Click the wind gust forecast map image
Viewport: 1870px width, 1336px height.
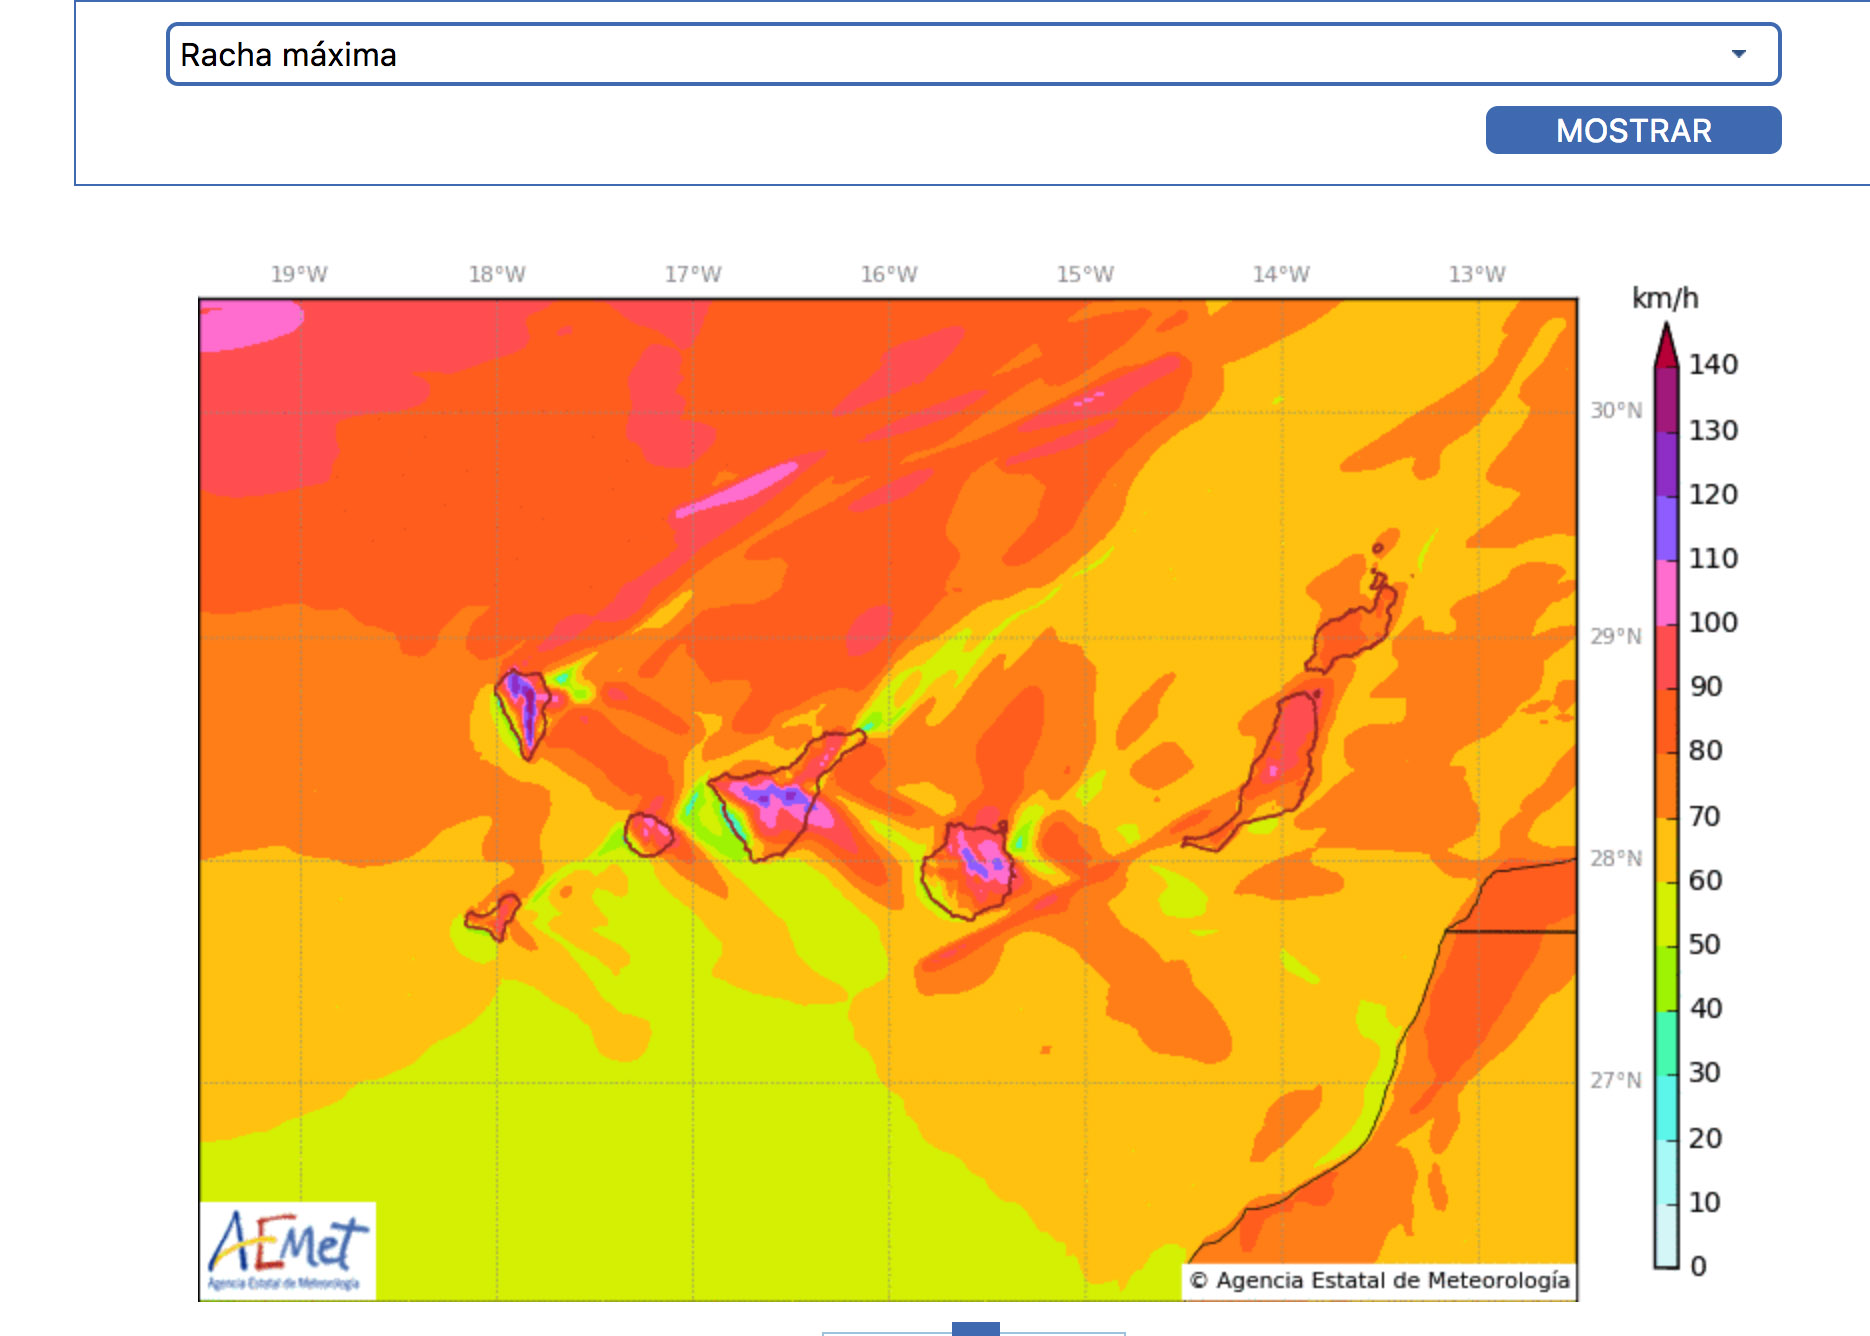pos(888,799)
